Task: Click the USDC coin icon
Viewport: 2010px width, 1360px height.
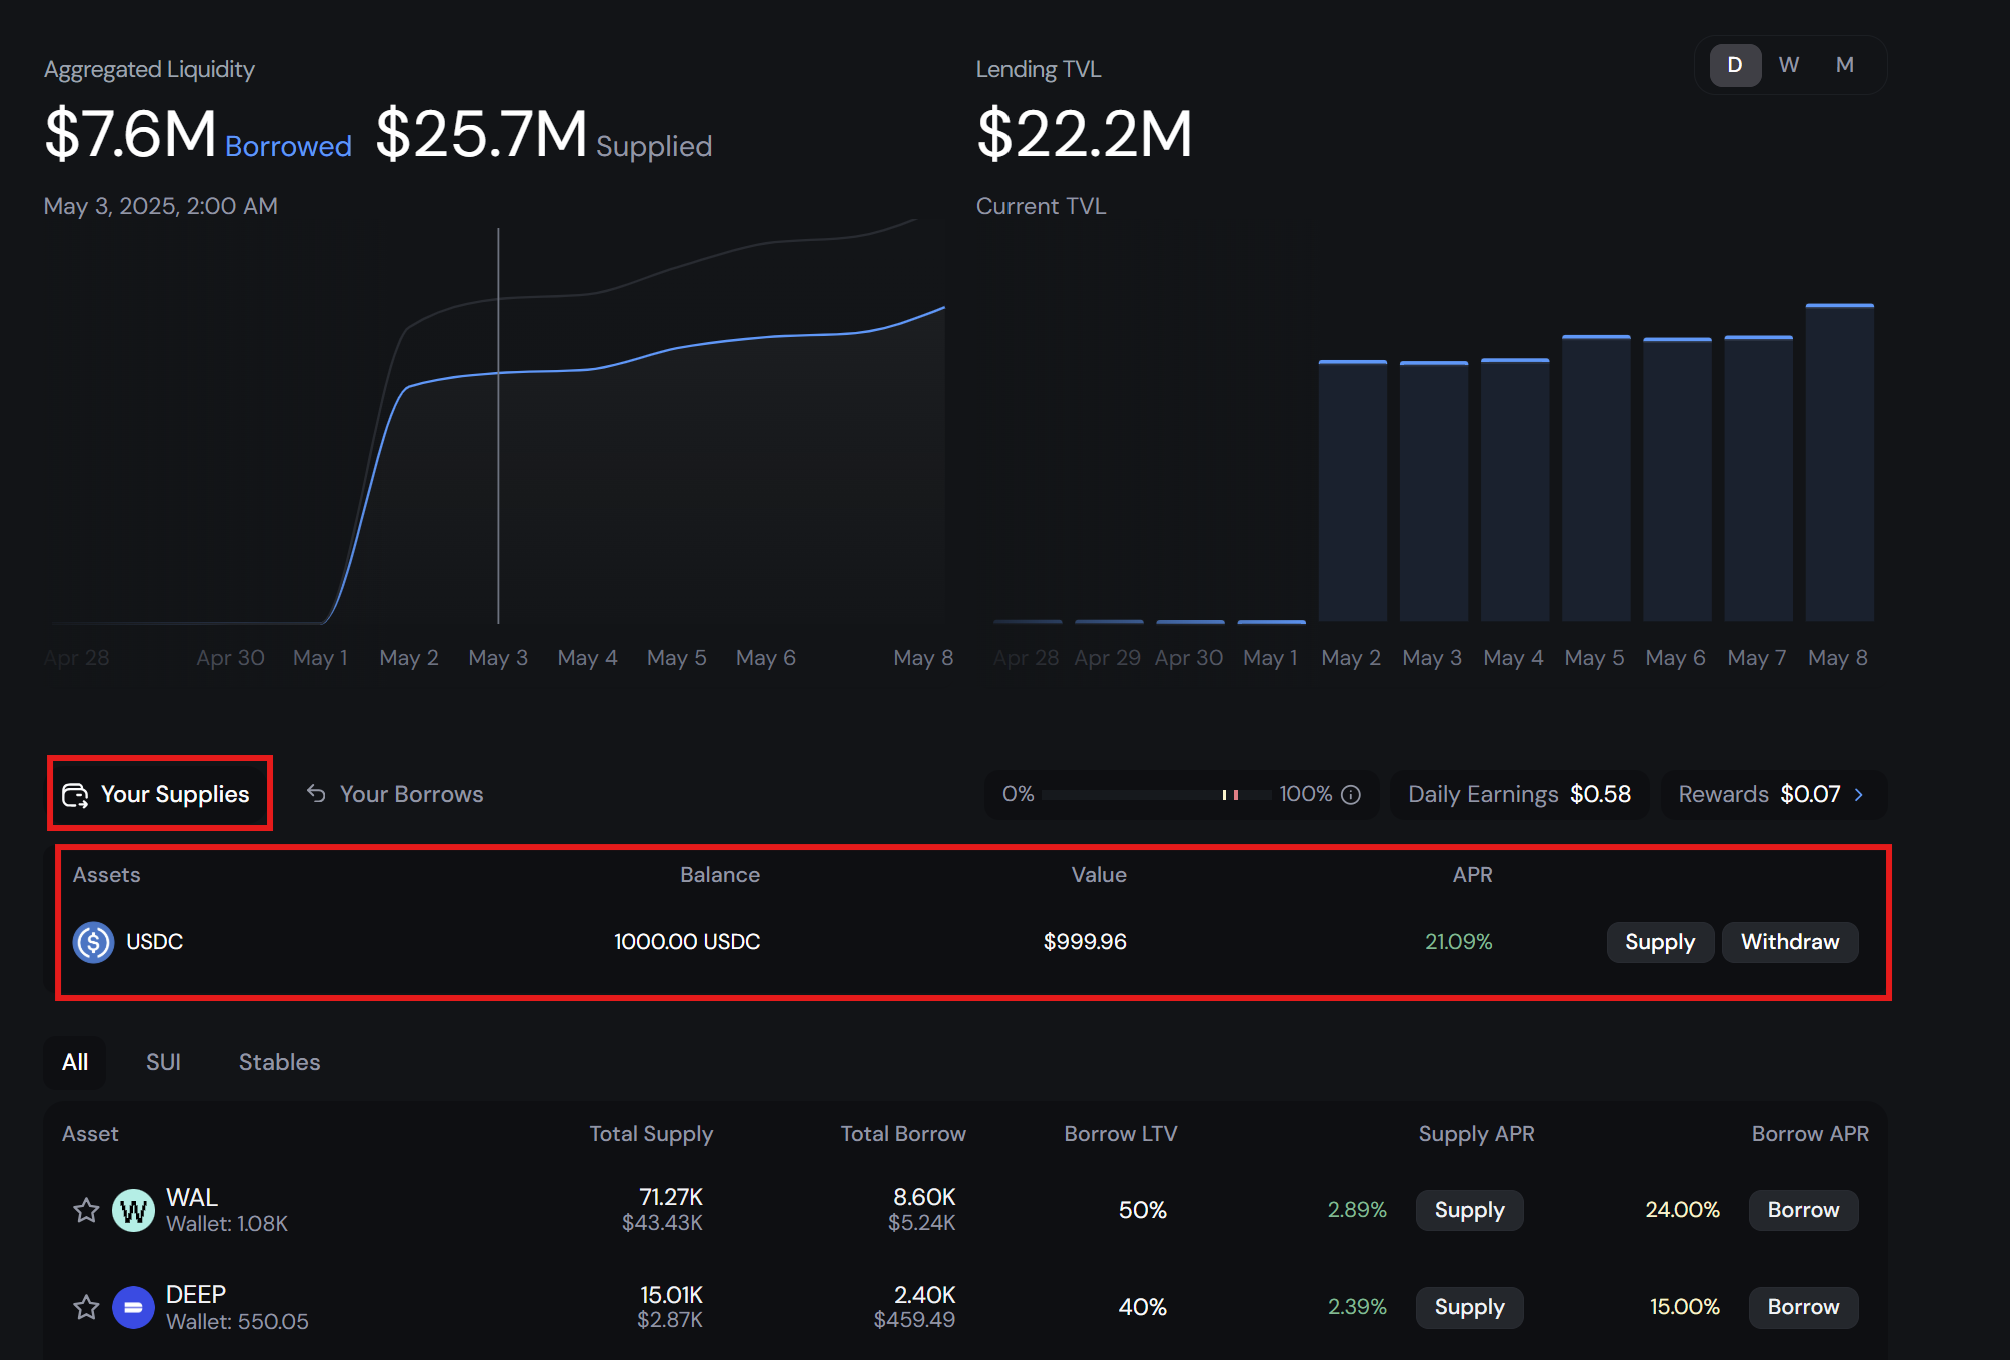Action: (x=93, y=942)
